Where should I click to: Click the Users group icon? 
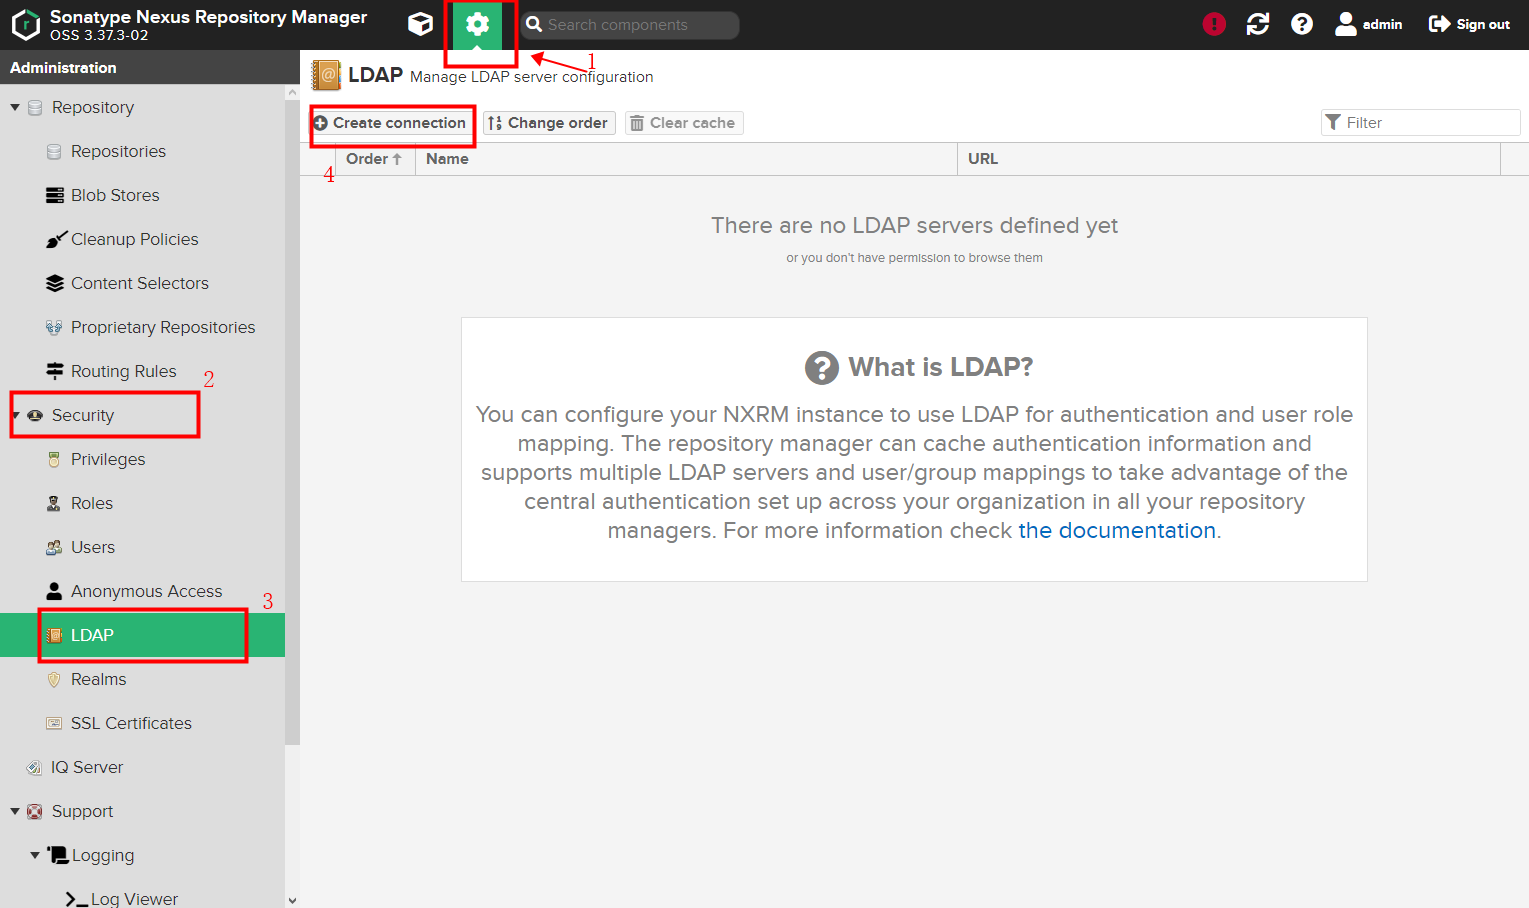(x=54, y=547)
